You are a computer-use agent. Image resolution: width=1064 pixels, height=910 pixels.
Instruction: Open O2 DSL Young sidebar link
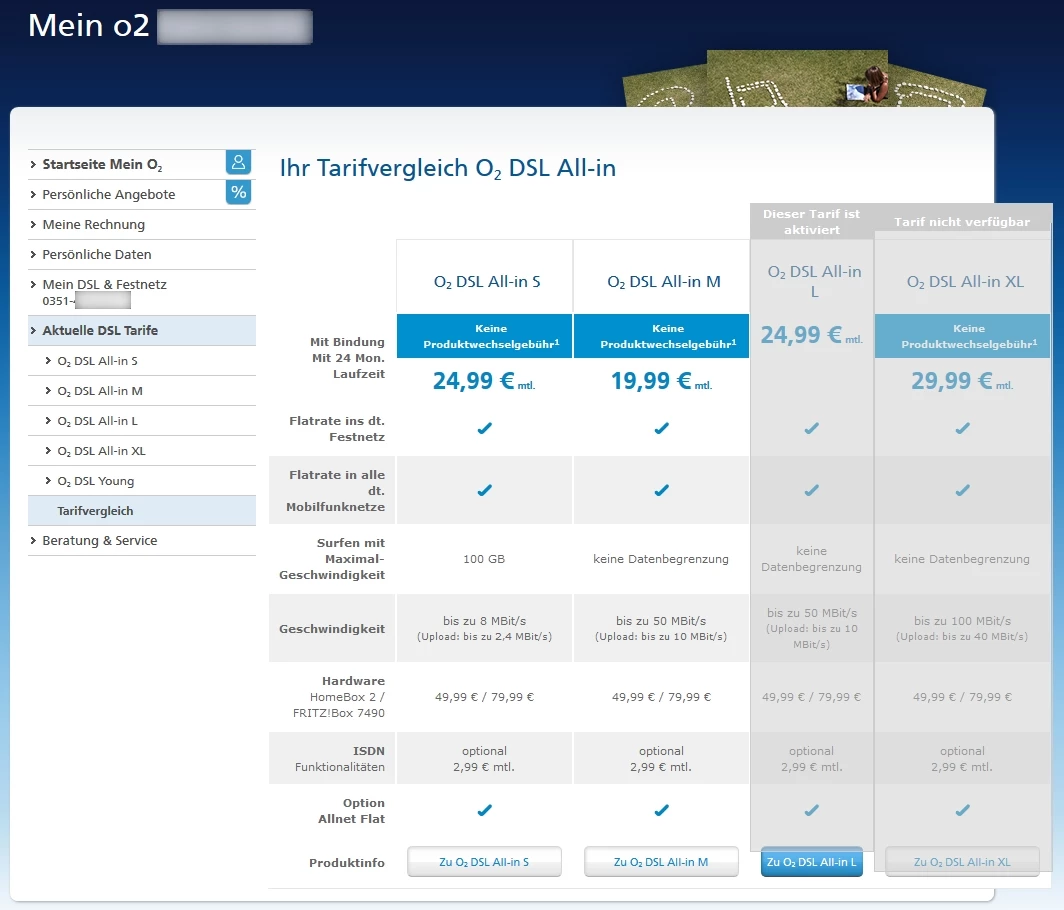(x=96, y=480)
